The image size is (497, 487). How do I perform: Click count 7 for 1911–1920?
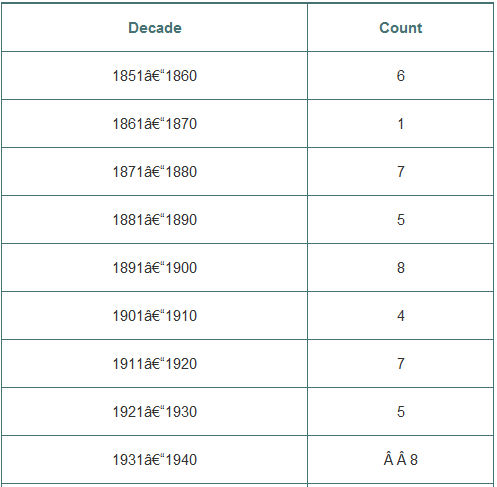(x=400, y=364)
